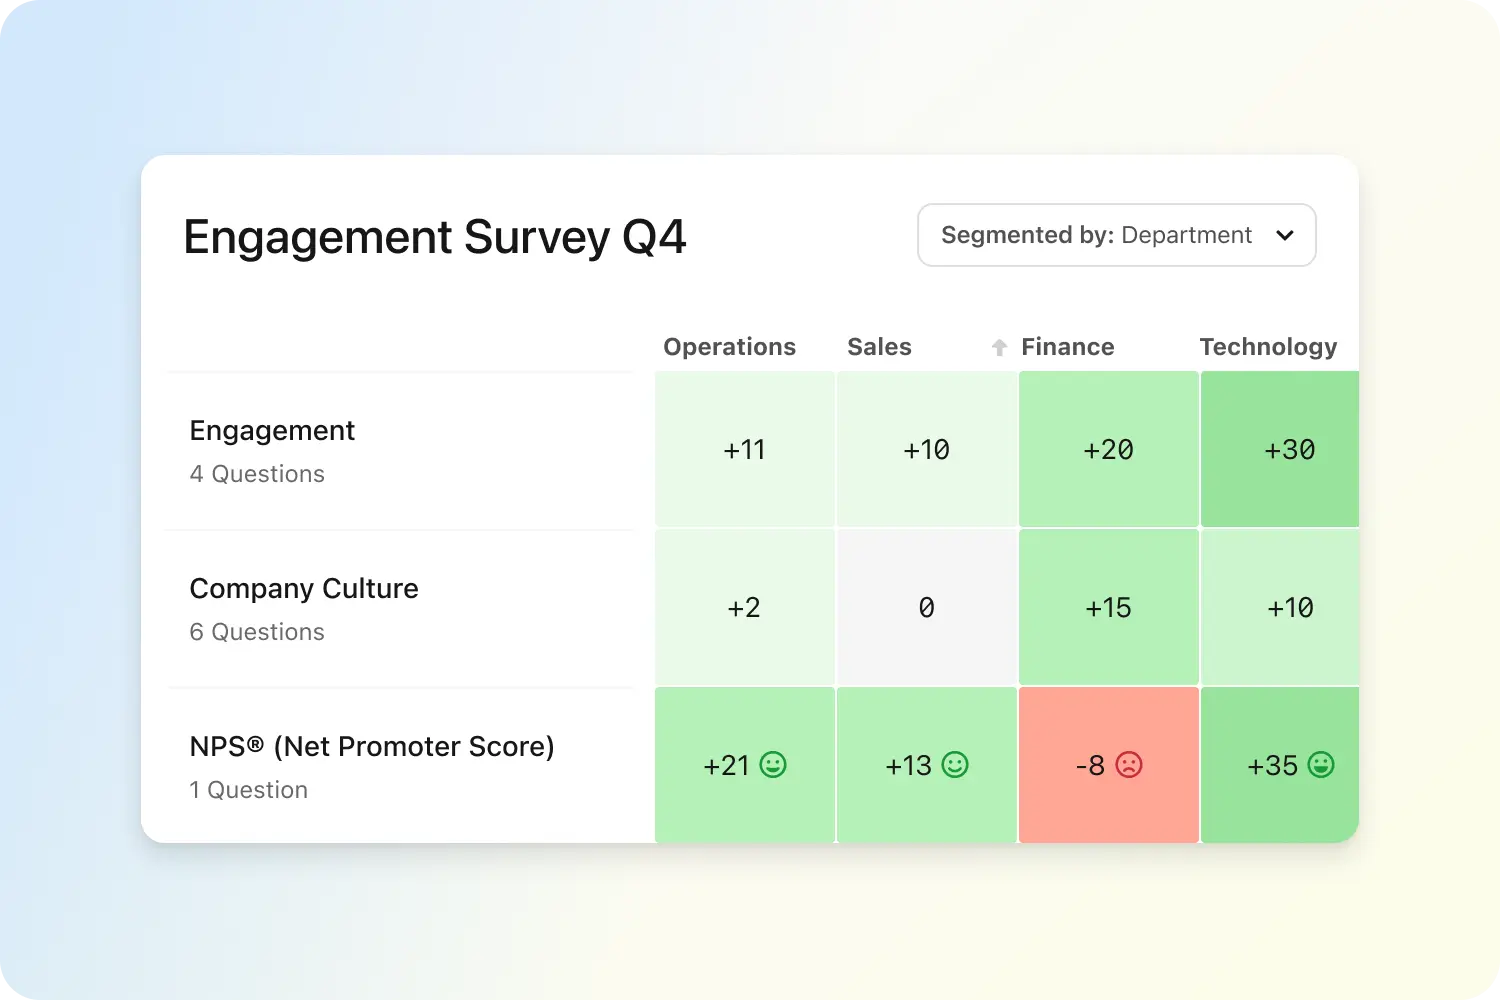Toggle sorting on the Sales column header
1500x1000 pixels.
click(x=879, y=346)
